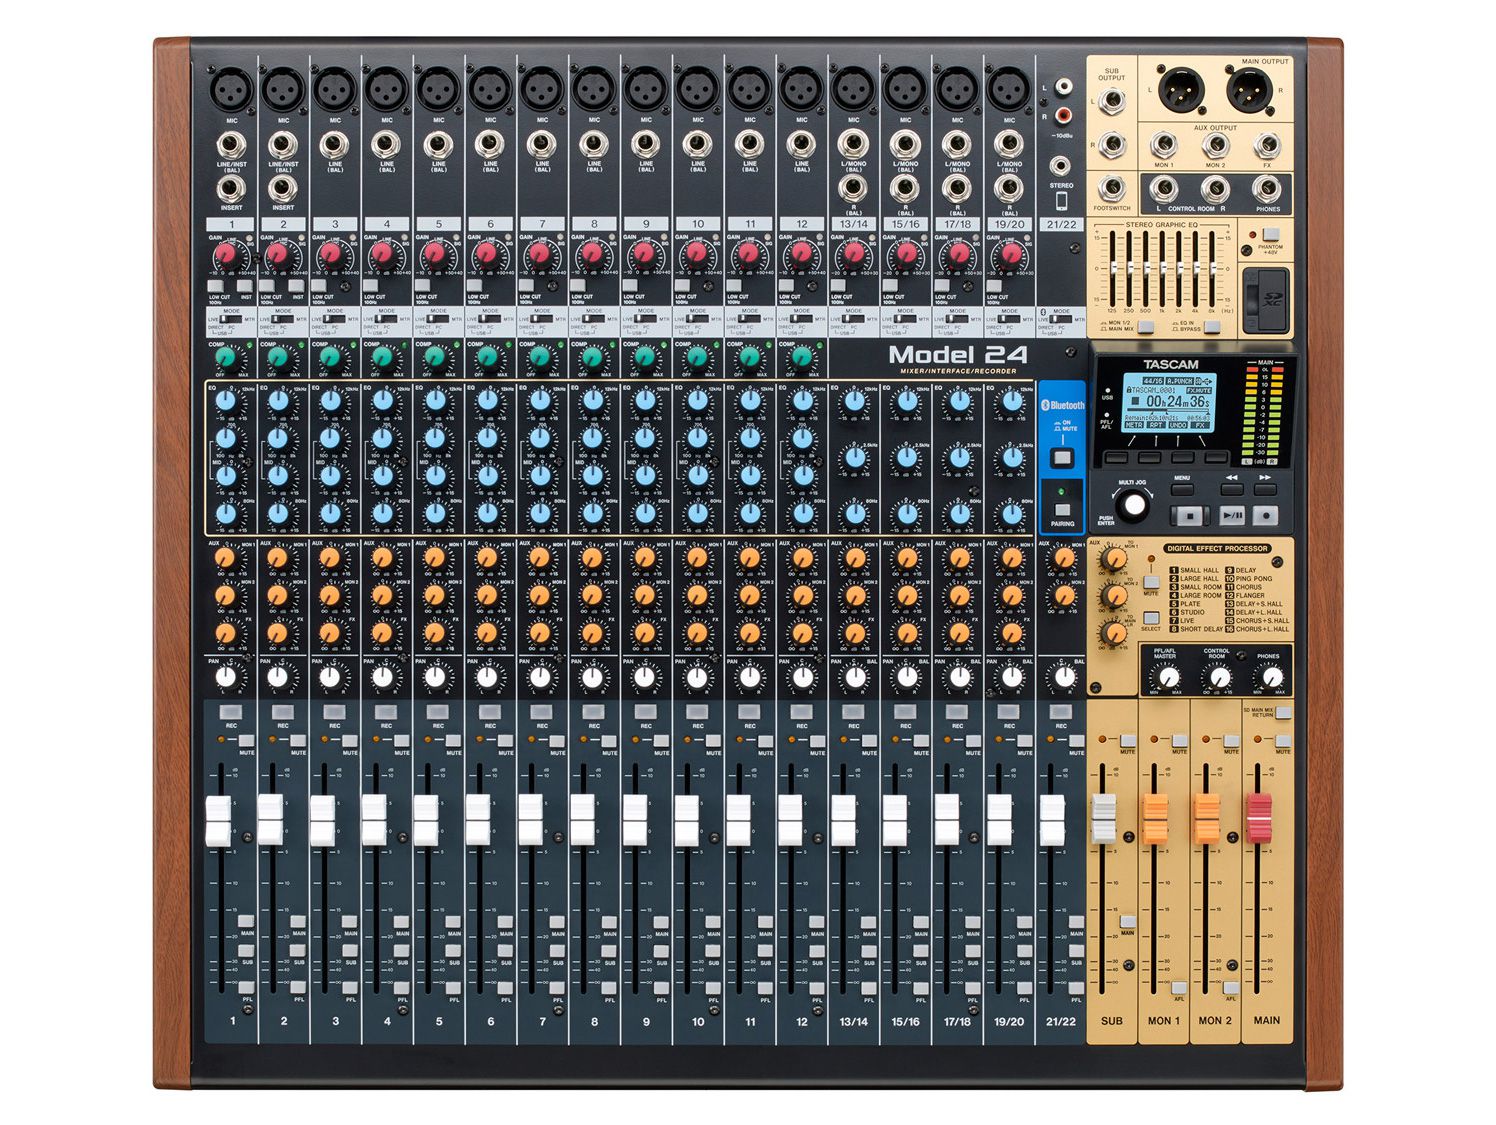Mute the SUB master fader
The image size is (1496, 1125).
coord(1127,740)
